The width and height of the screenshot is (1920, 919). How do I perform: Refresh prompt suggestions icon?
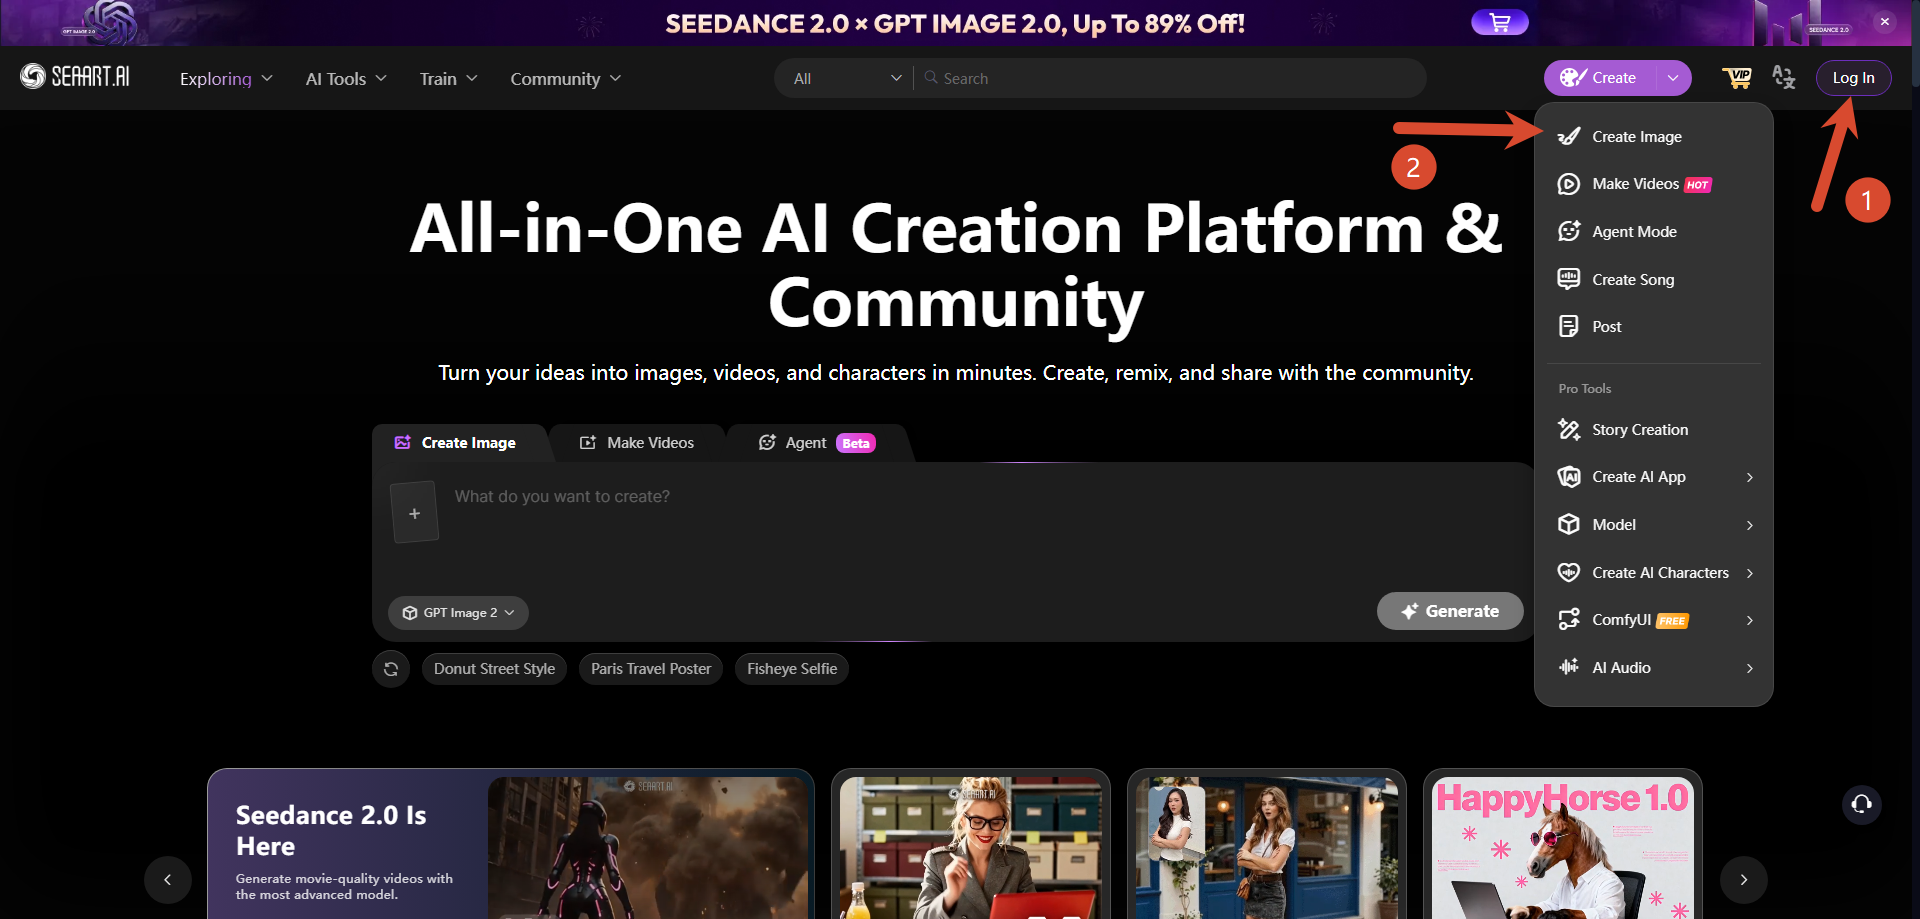(391, 669)
